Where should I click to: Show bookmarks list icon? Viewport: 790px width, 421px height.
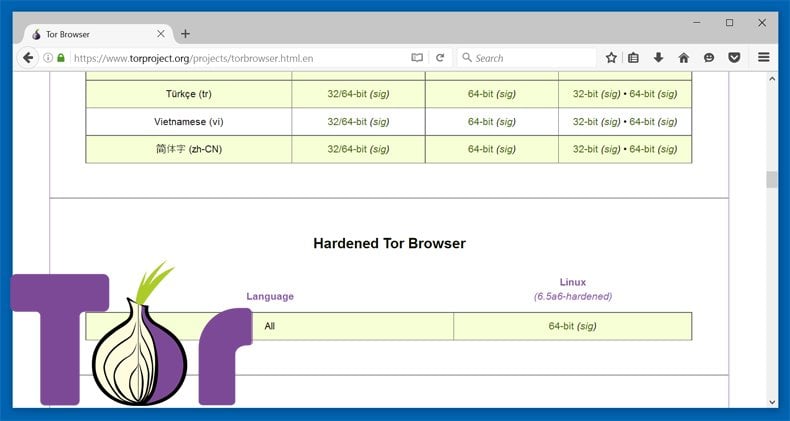click(633, 58)
